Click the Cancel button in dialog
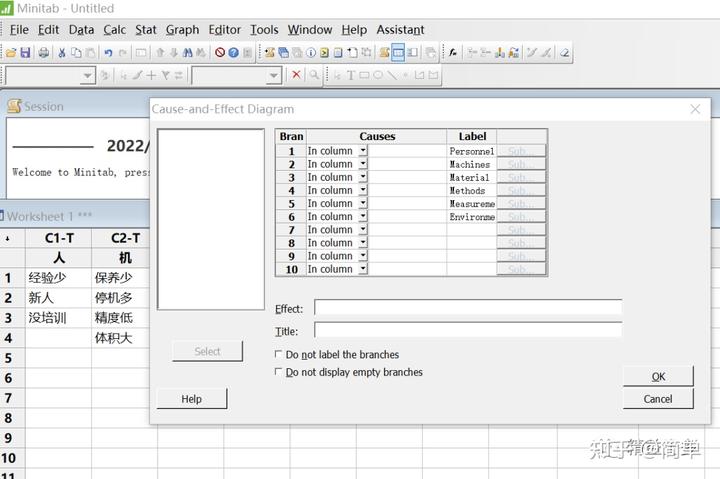 (x=658, y=399)
